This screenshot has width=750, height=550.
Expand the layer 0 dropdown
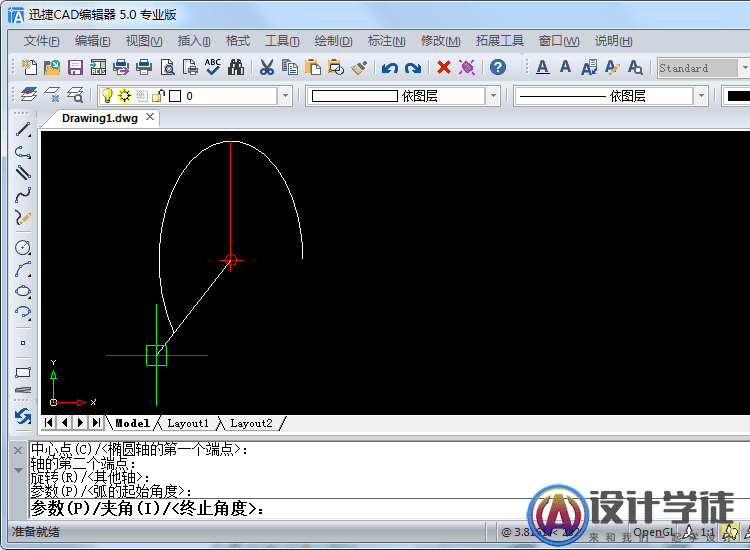[x=285, y=96]
